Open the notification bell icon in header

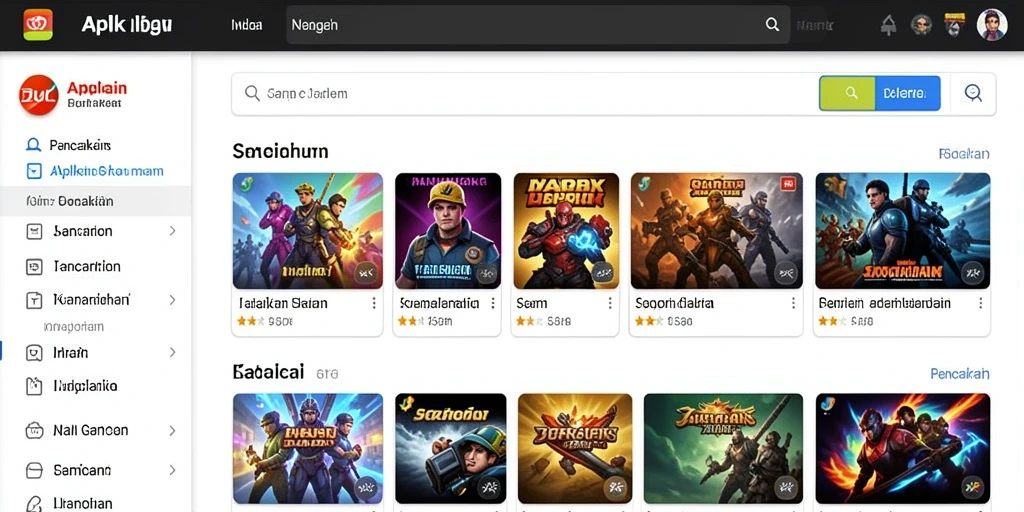[x=889, y=25]
